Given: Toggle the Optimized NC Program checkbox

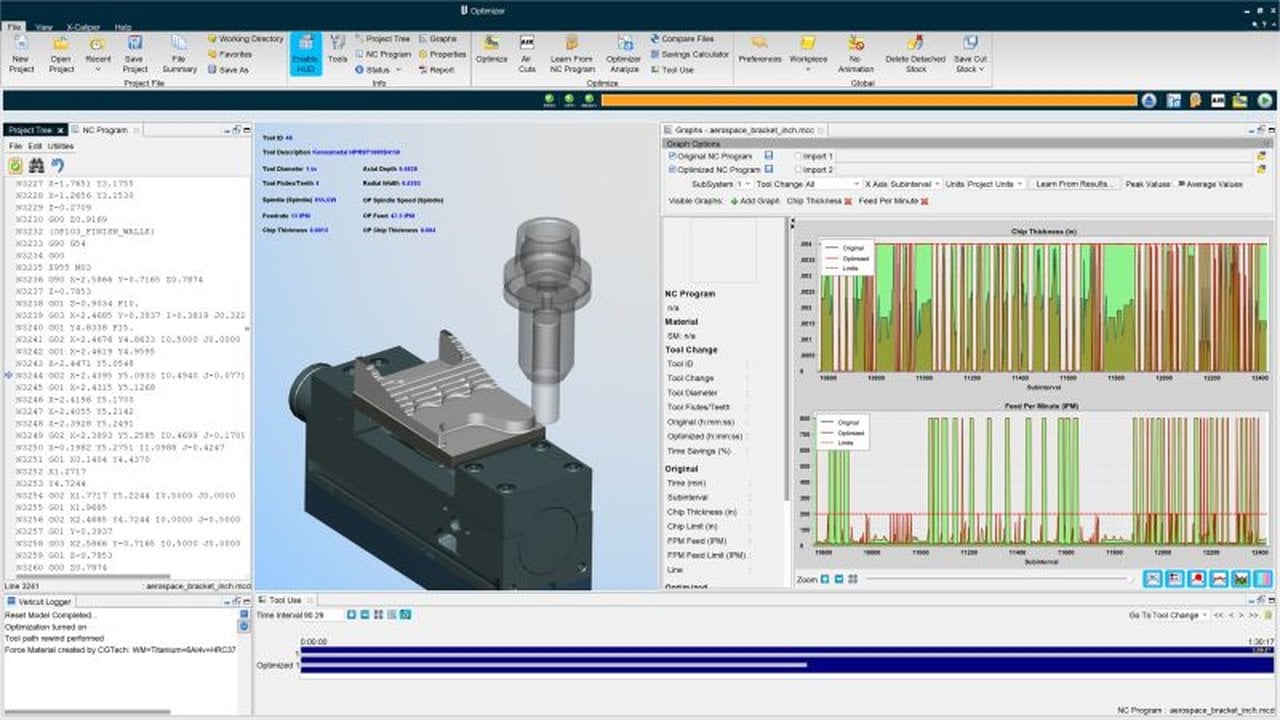Looking at the screenshot, I should click(x=672, y=170).
